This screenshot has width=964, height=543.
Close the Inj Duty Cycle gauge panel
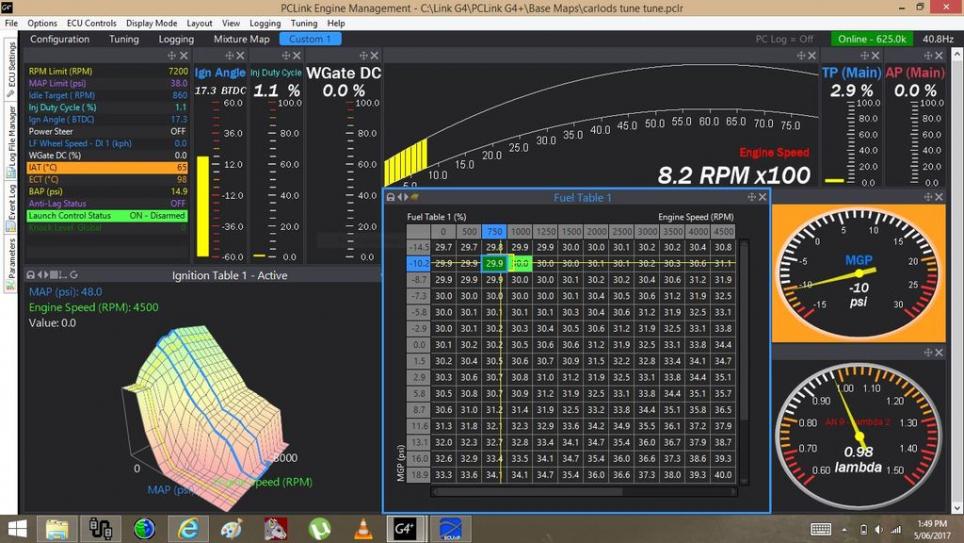297,56
